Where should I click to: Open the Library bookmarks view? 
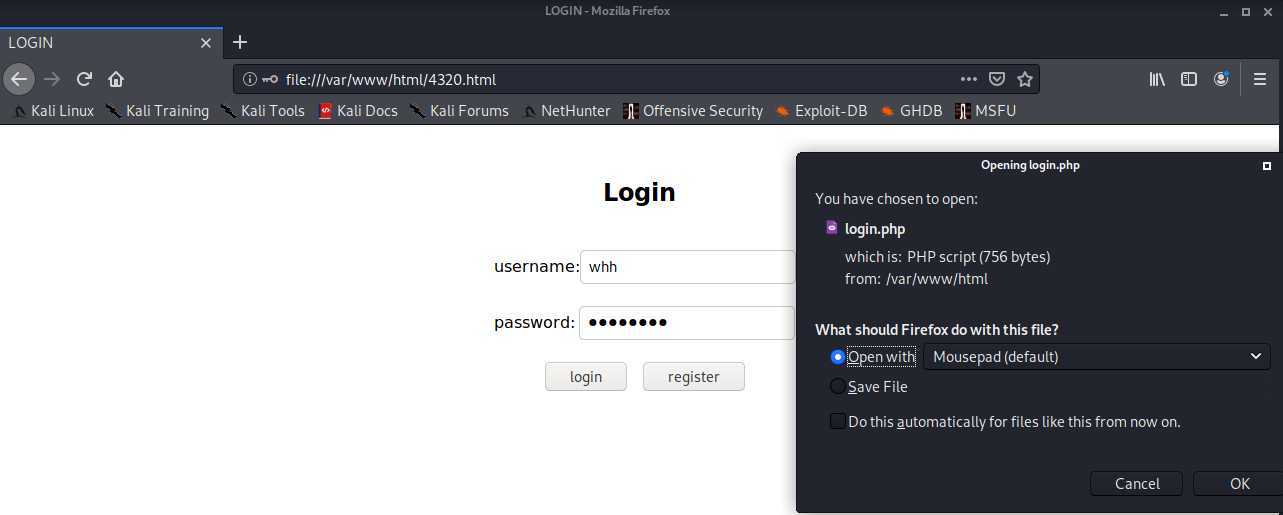(1157, 79)
